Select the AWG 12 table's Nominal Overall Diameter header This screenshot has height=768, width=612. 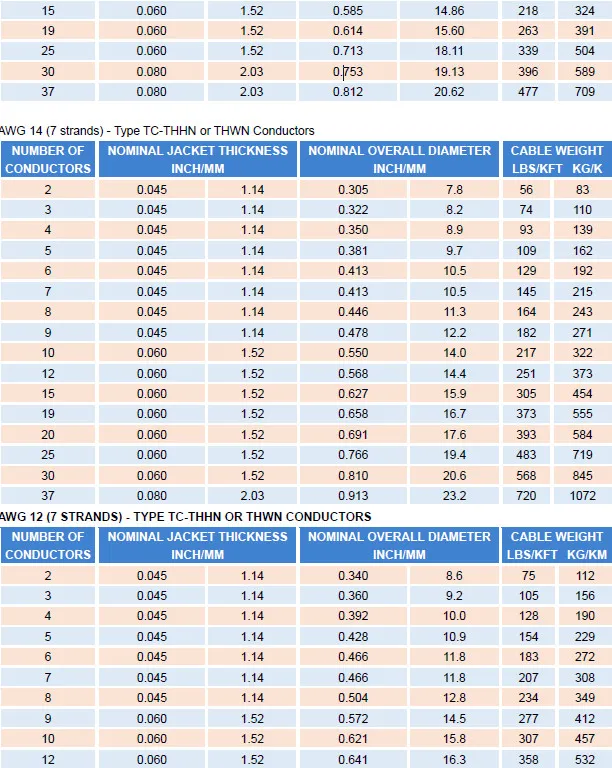[400, 545]
